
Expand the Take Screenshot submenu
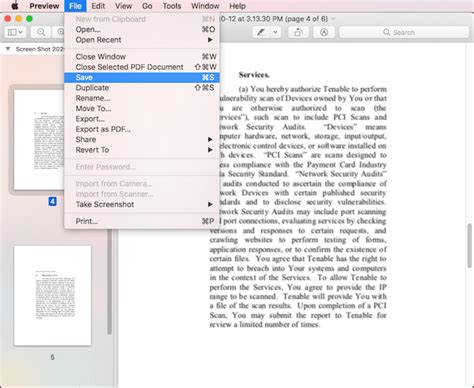coord(142,204)
